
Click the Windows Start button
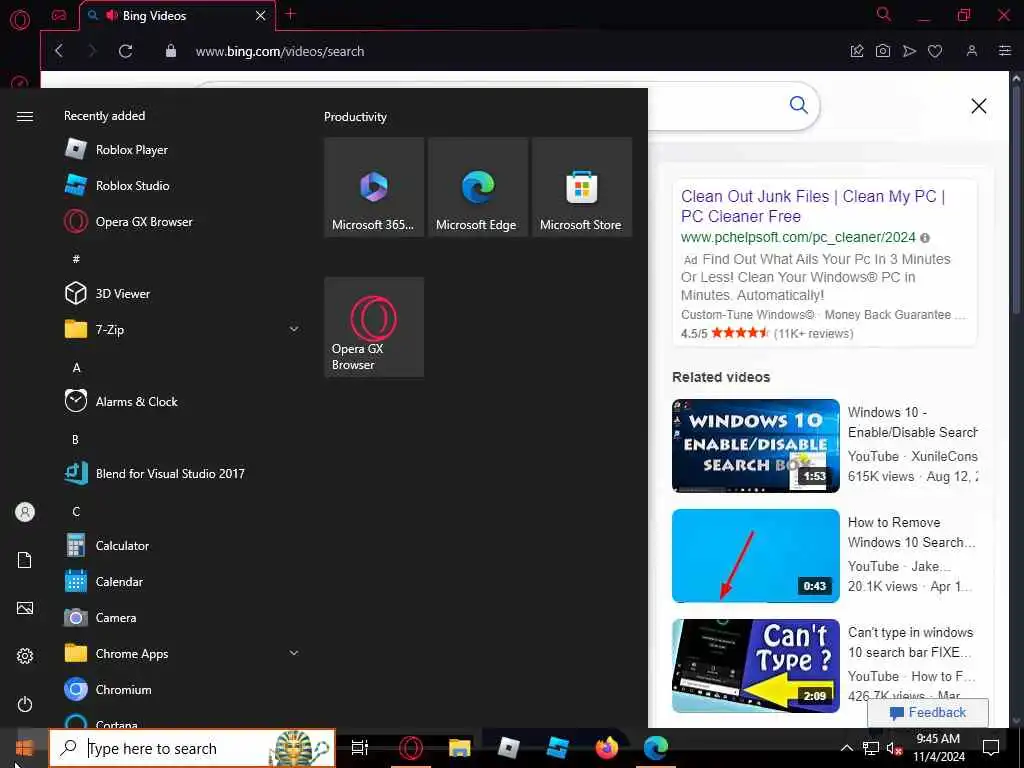pos(24,748)
